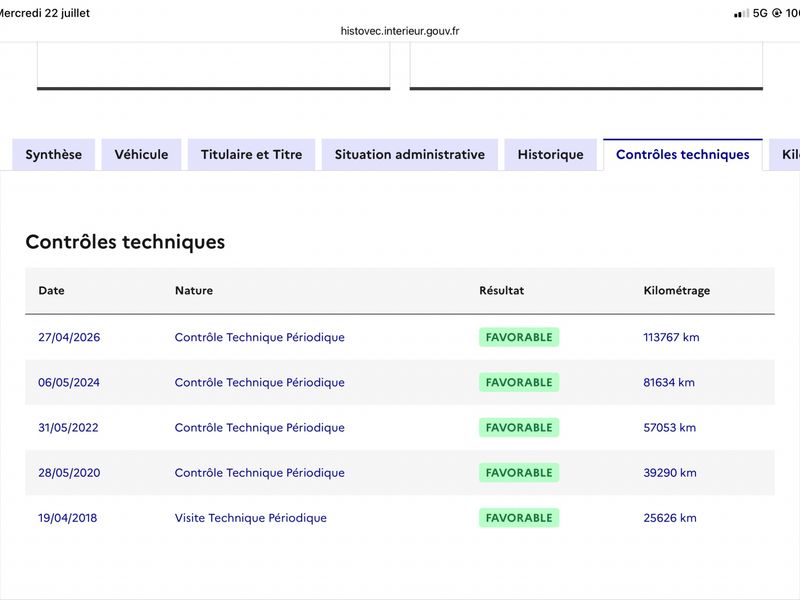Select the Contrôles techniques tab
800x600 pixels.
coord(683,155)
